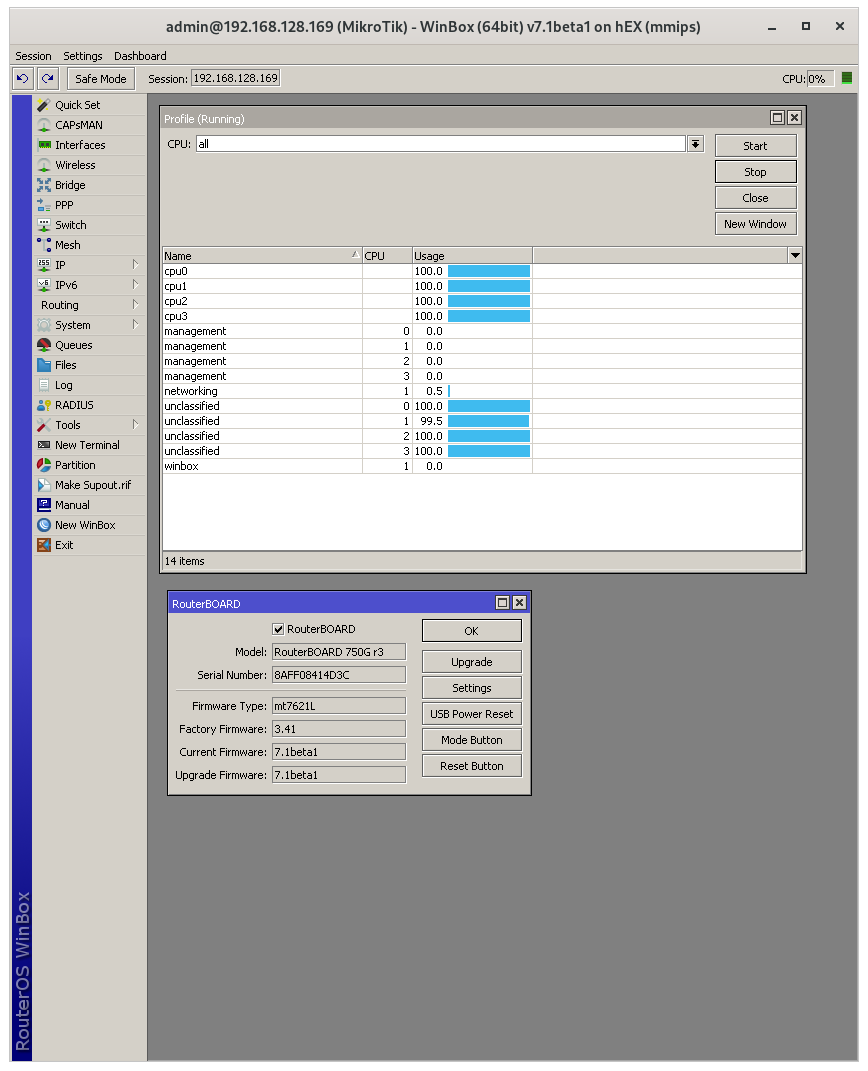Open Bridge sidebar icon

[44, 185]
